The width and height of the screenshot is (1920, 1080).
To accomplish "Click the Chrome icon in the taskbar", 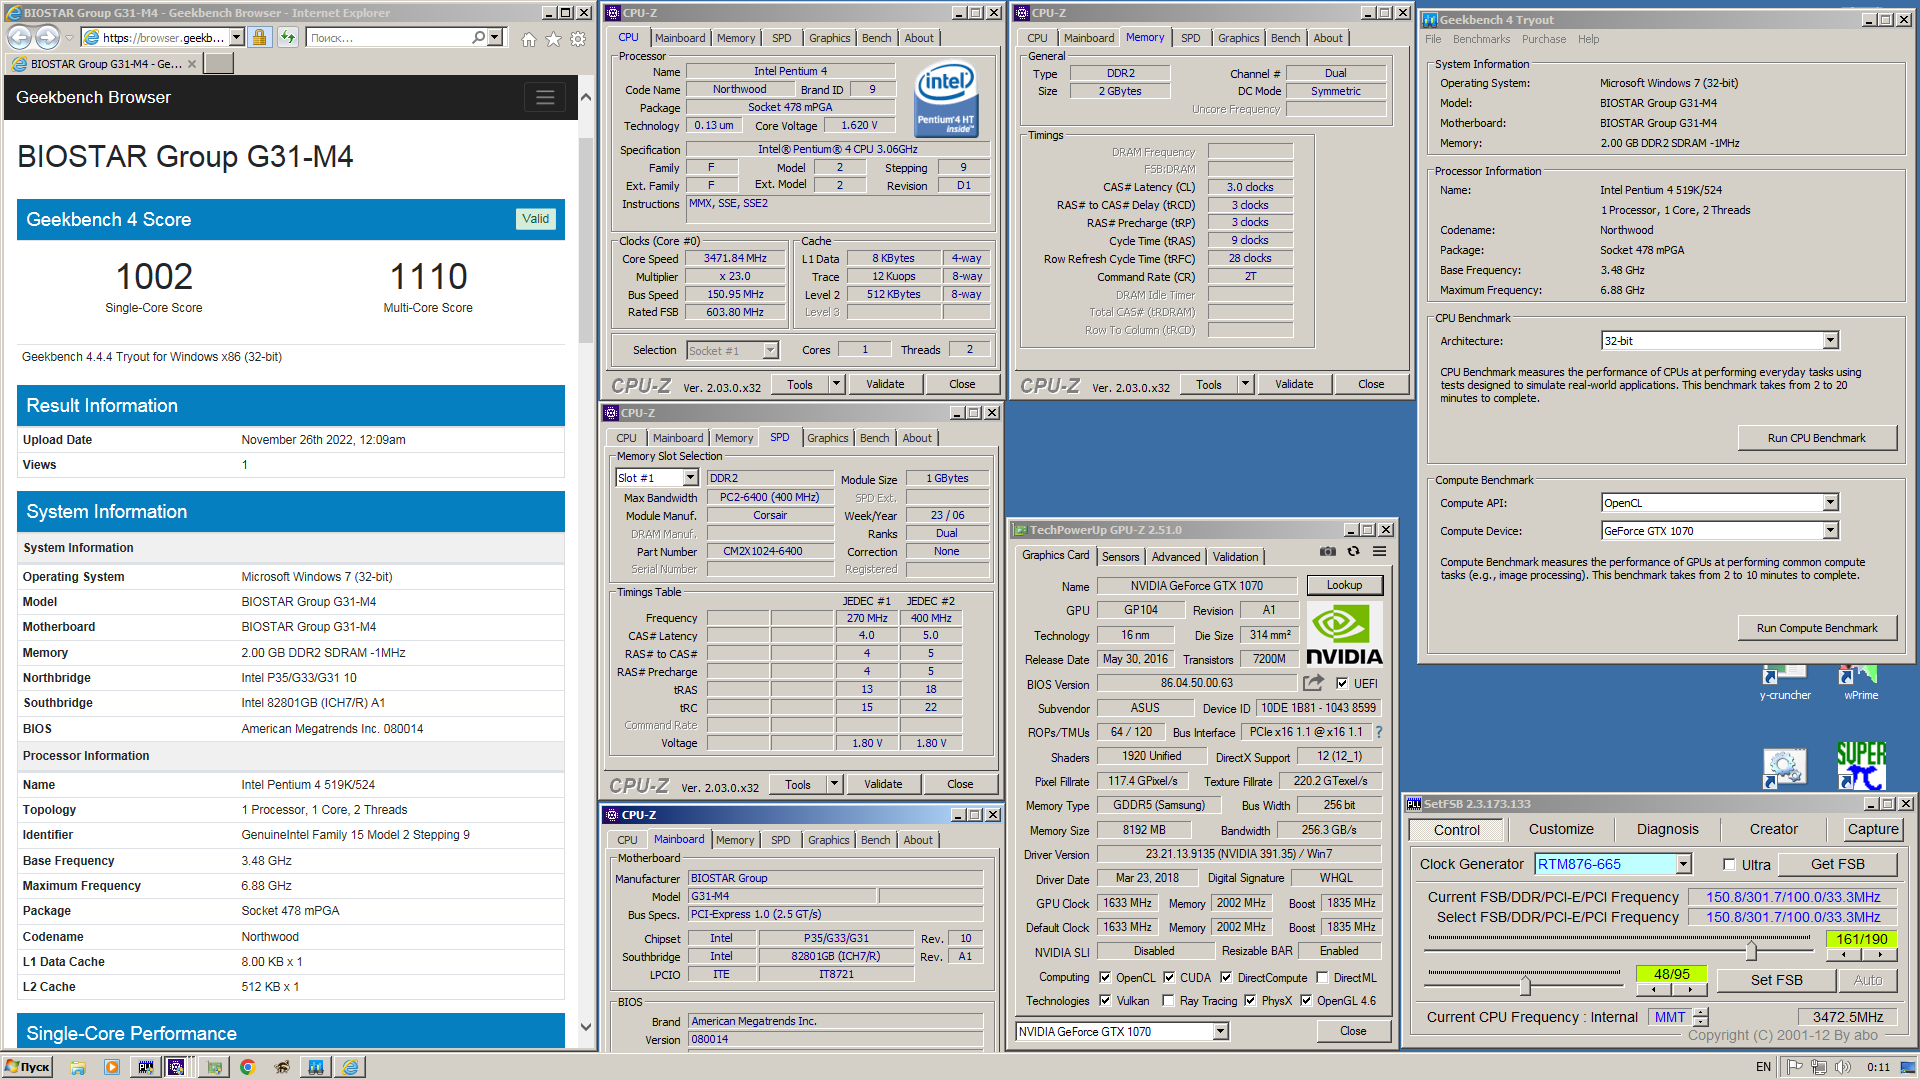I will (248, 1067).
